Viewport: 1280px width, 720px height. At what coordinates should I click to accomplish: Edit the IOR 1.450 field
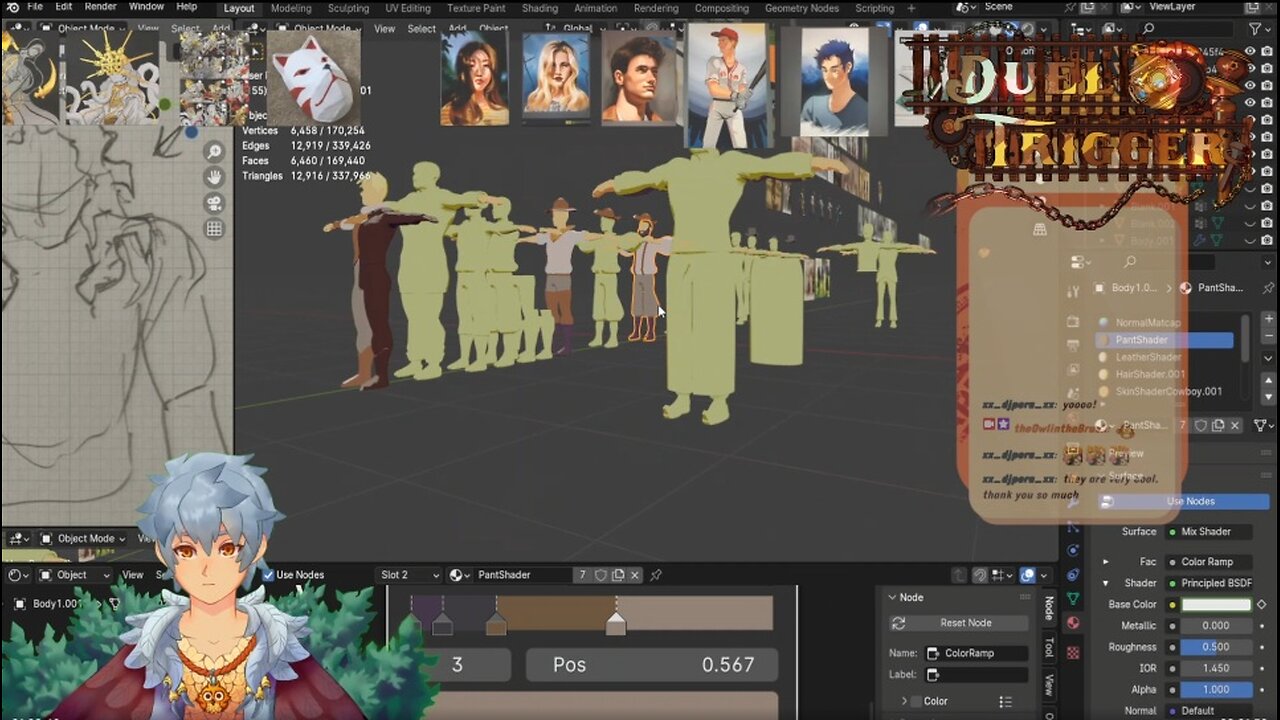point(1216,668)
